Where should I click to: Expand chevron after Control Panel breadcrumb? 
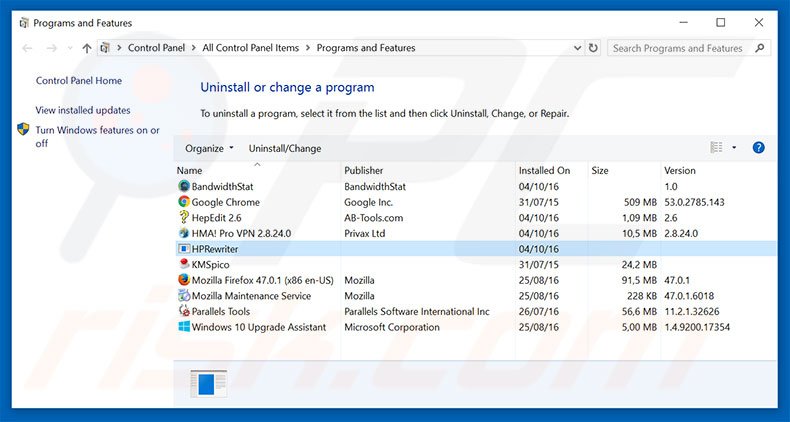click(194, 48)
